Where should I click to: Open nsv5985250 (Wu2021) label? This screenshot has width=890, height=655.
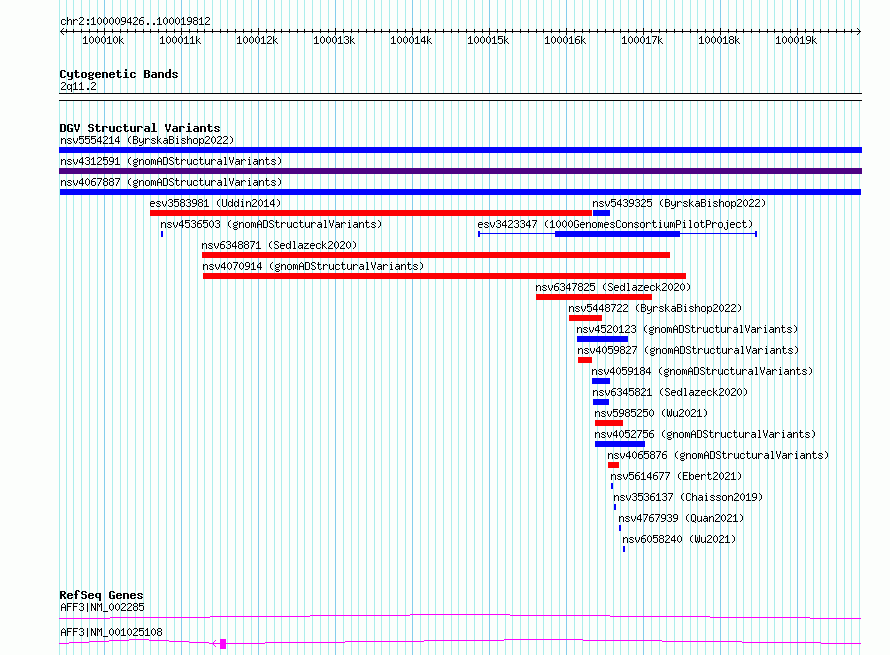(x=651, y=413)
